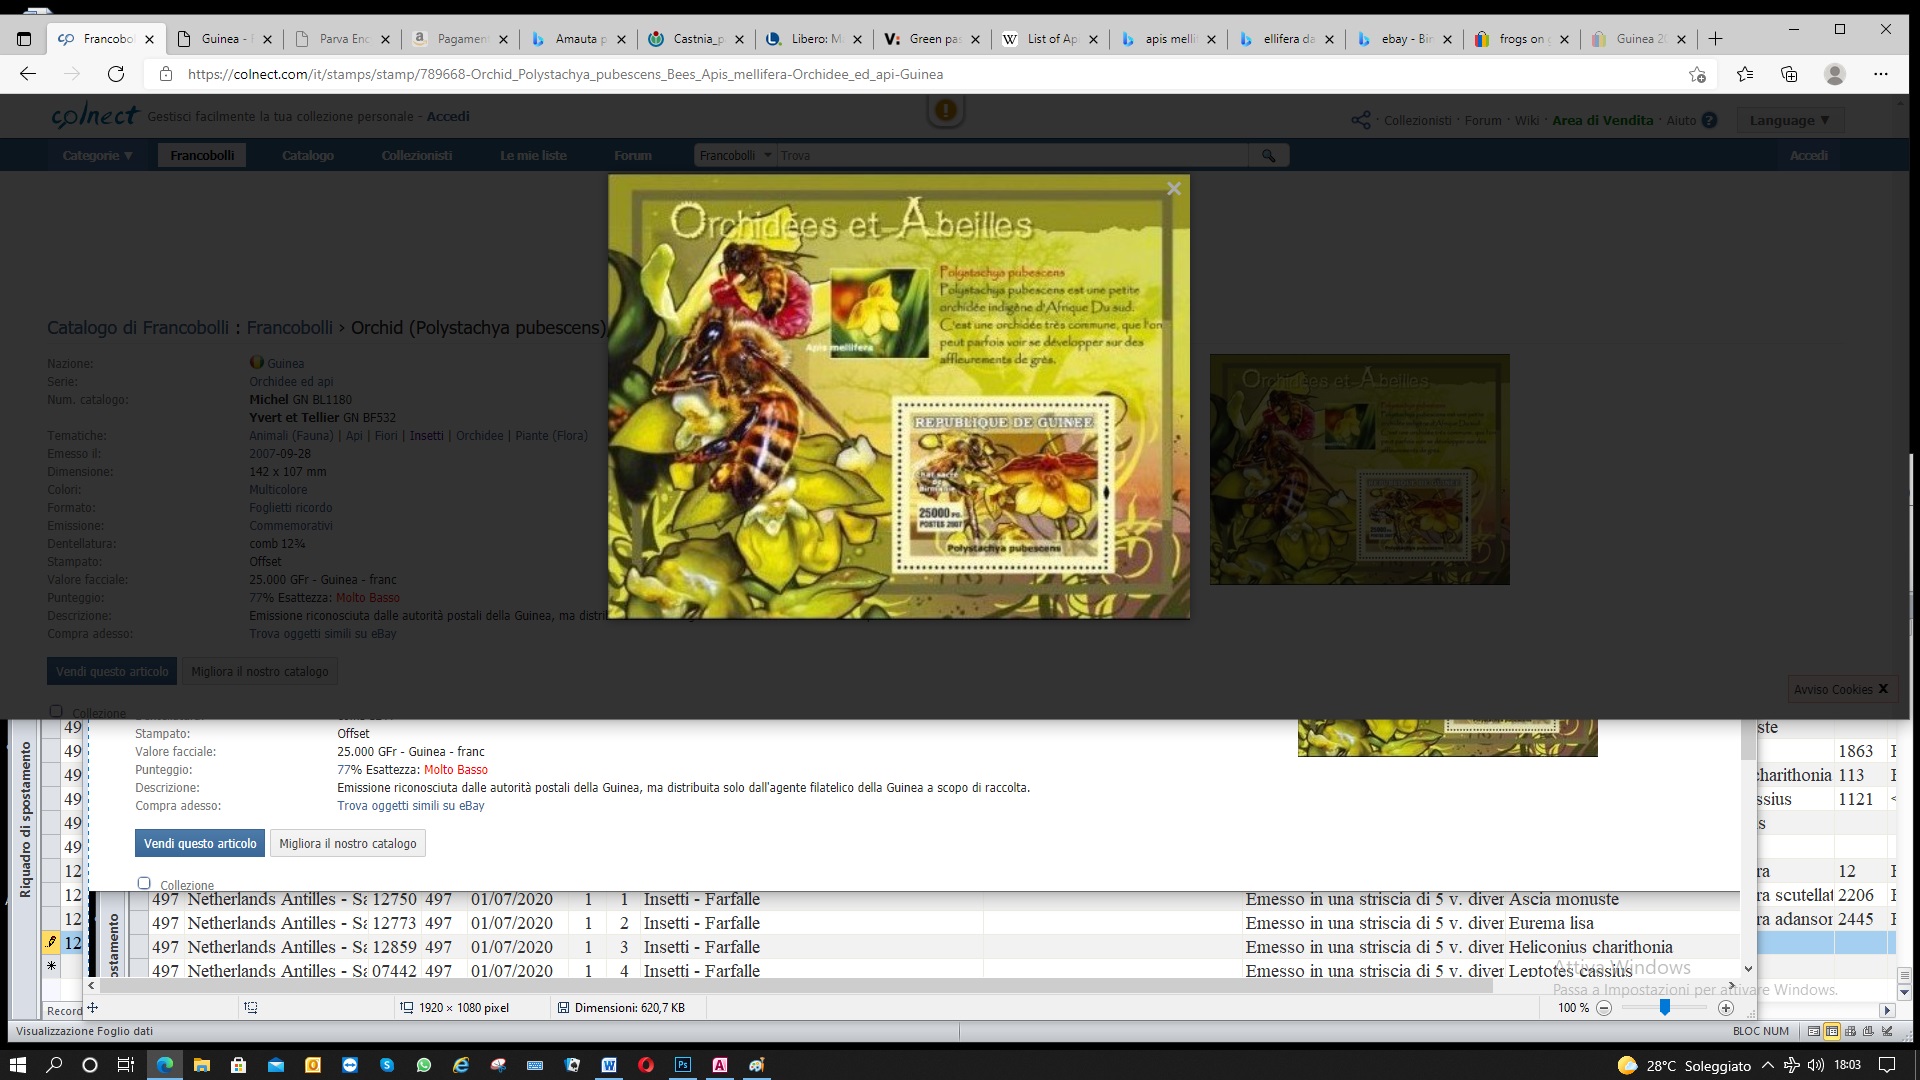Open Edge Collections icon
The image size is (1920, 1080).
coord(1789,74)
